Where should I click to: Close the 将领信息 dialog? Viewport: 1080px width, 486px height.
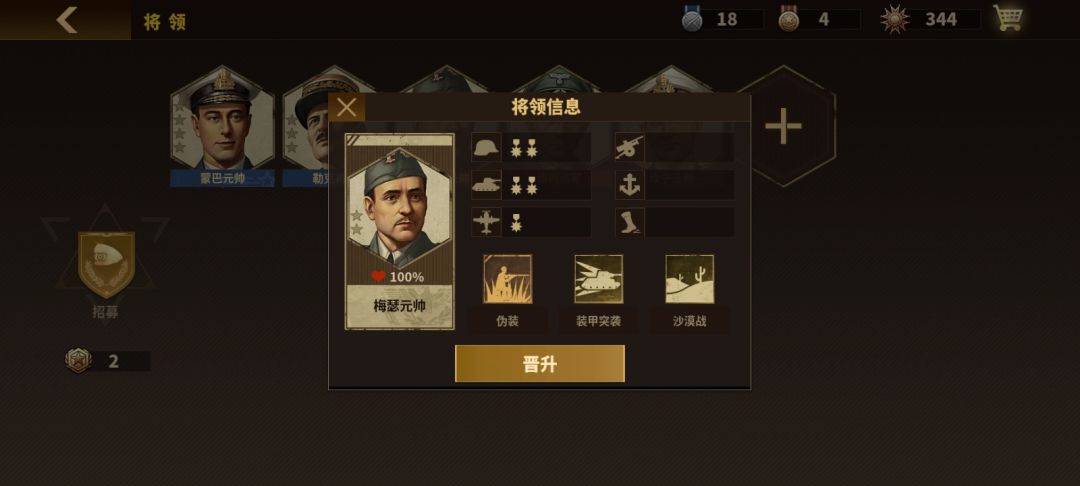click(x=346, y=107)
